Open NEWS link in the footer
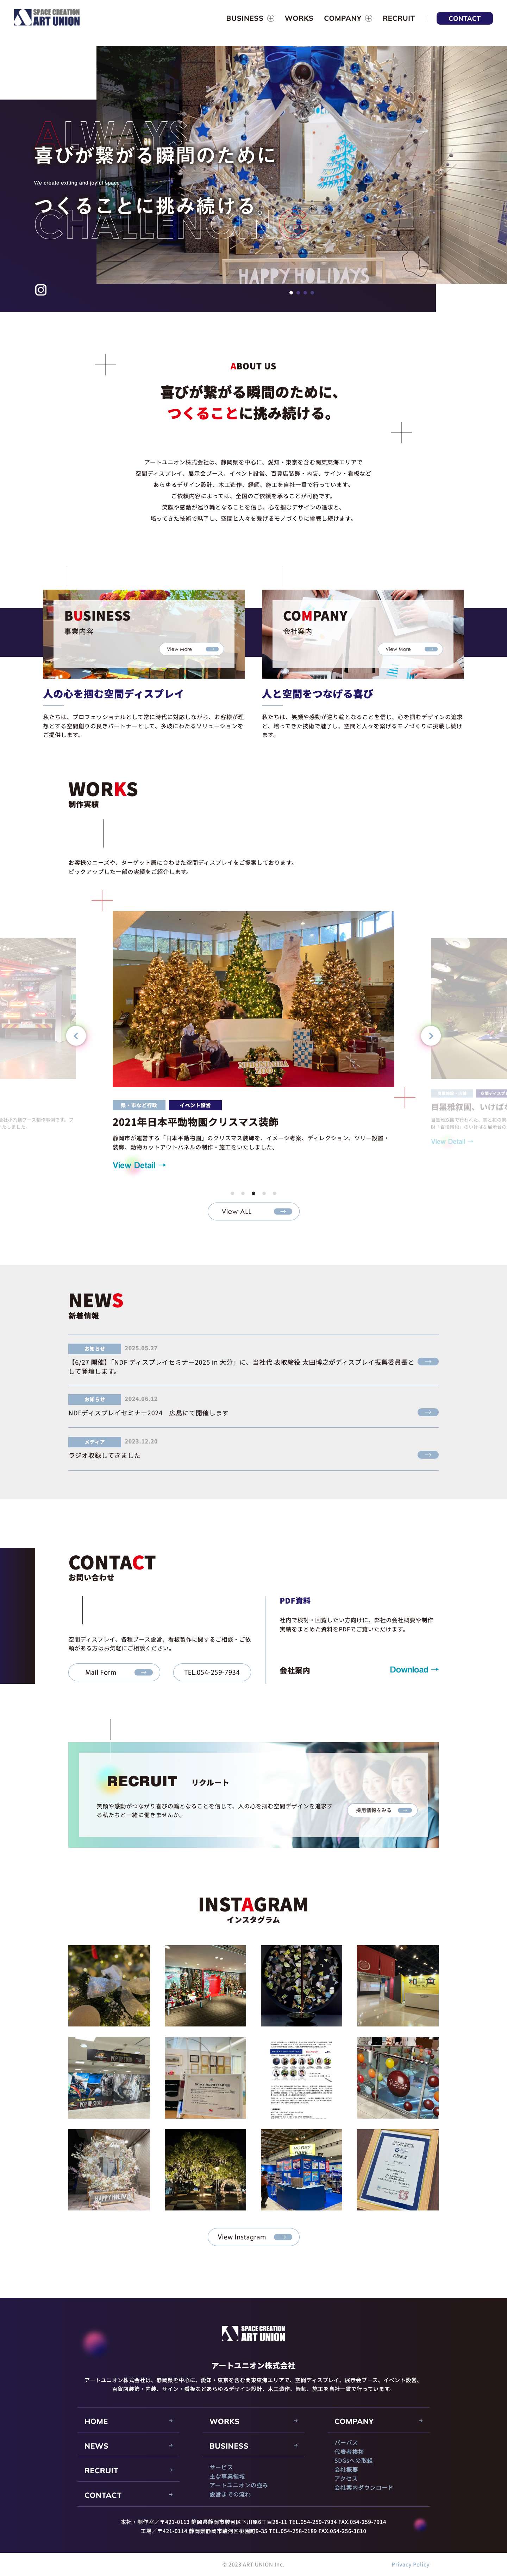The height and width of the screenshot is (2576, 507). [96, 2445]
